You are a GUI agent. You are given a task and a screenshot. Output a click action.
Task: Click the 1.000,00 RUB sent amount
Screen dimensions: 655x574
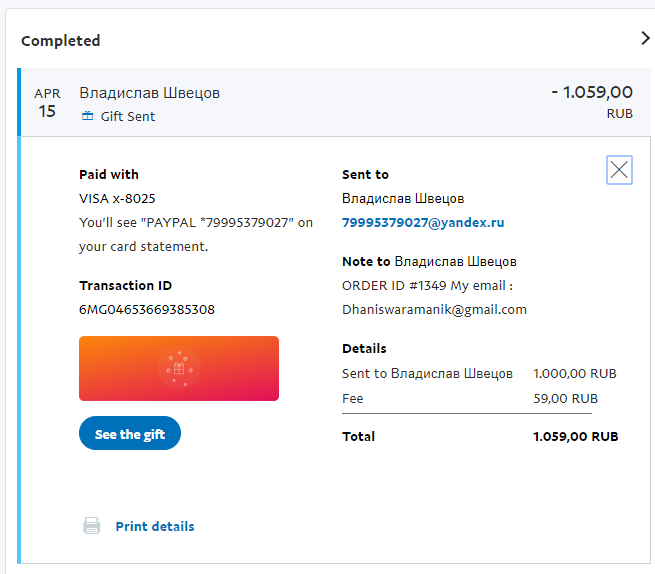tap(575, 373)
